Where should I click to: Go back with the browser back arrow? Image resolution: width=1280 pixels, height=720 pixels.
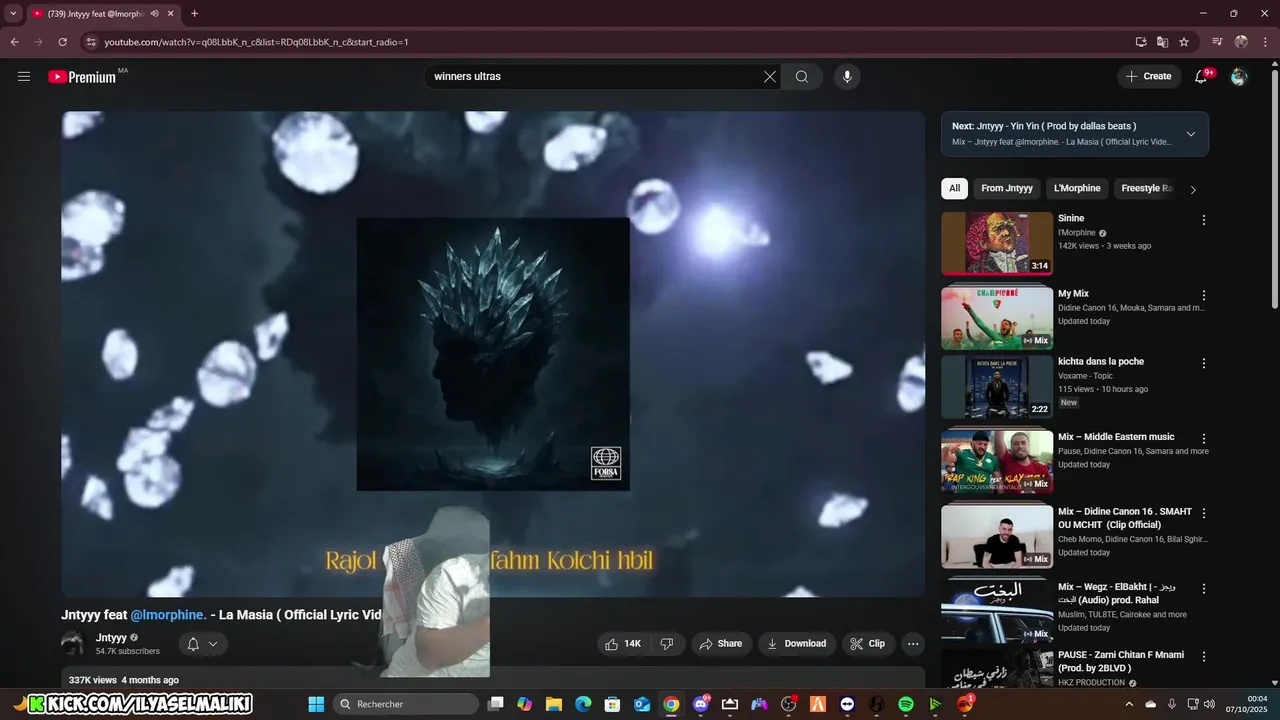14,42
